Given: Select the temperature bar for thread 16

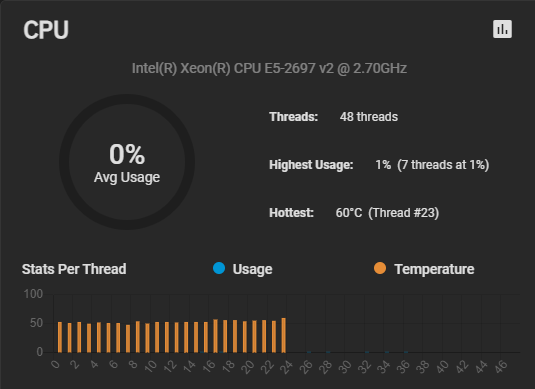Looking at the screenshot, I should coord(215,336).
